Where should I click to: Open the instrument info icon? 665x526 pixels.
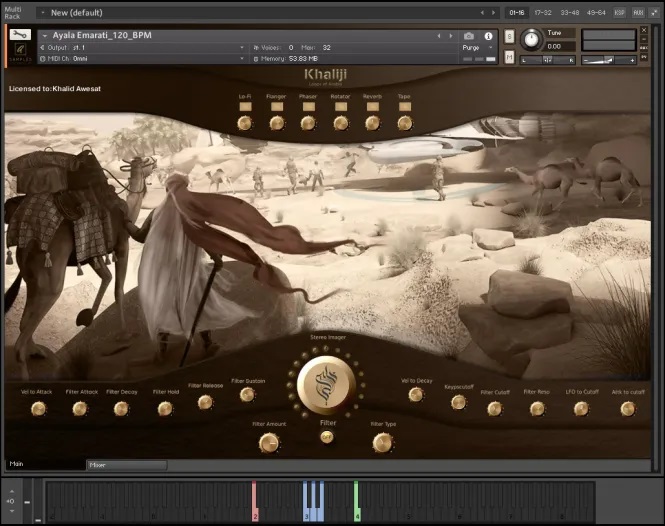(488, 36)
